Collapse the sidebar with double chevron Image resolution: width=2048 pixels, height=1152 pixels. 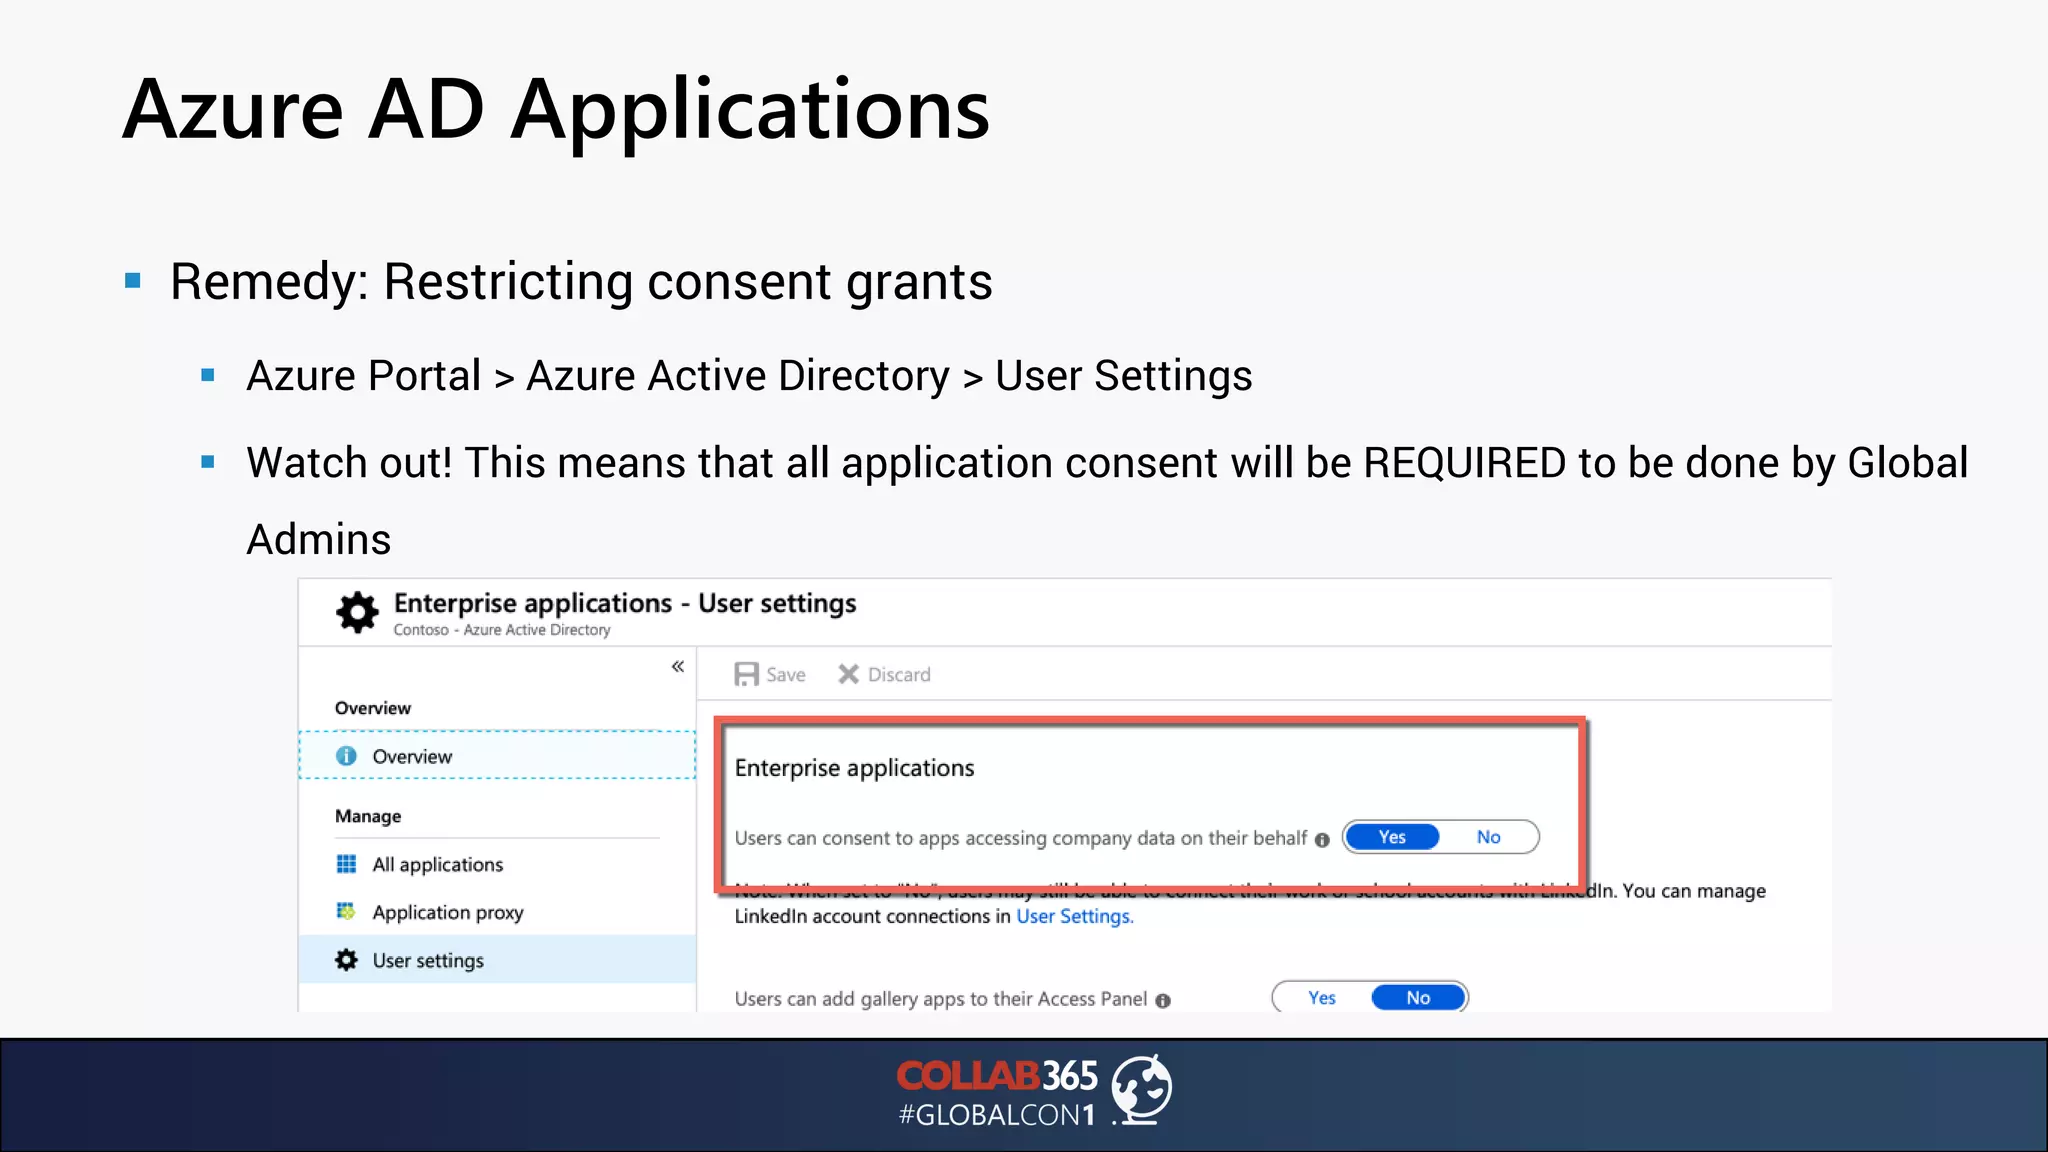point(678,666)
